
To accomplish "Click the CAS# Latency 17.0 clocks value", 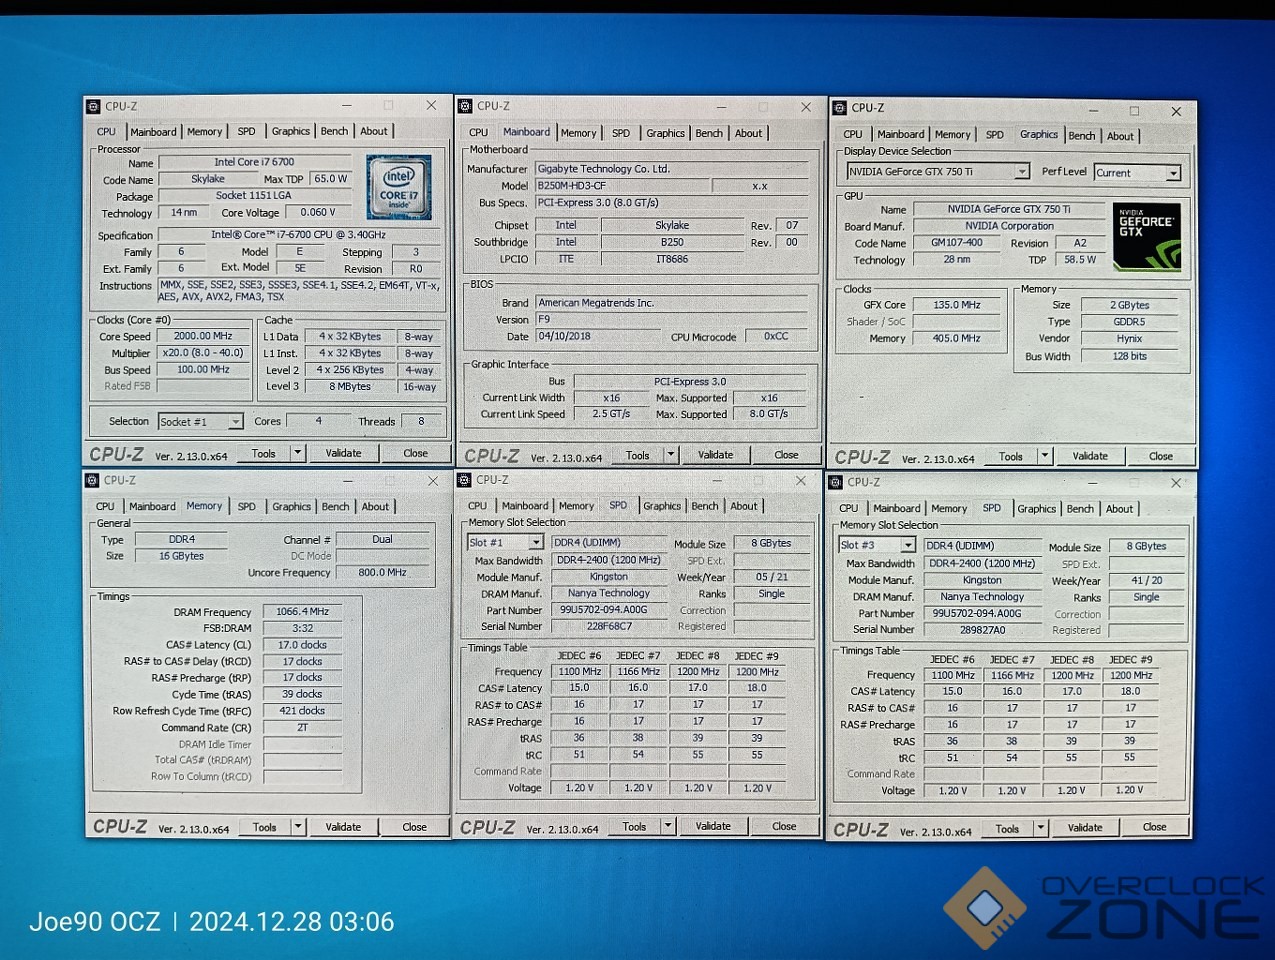I will (302, 645).
